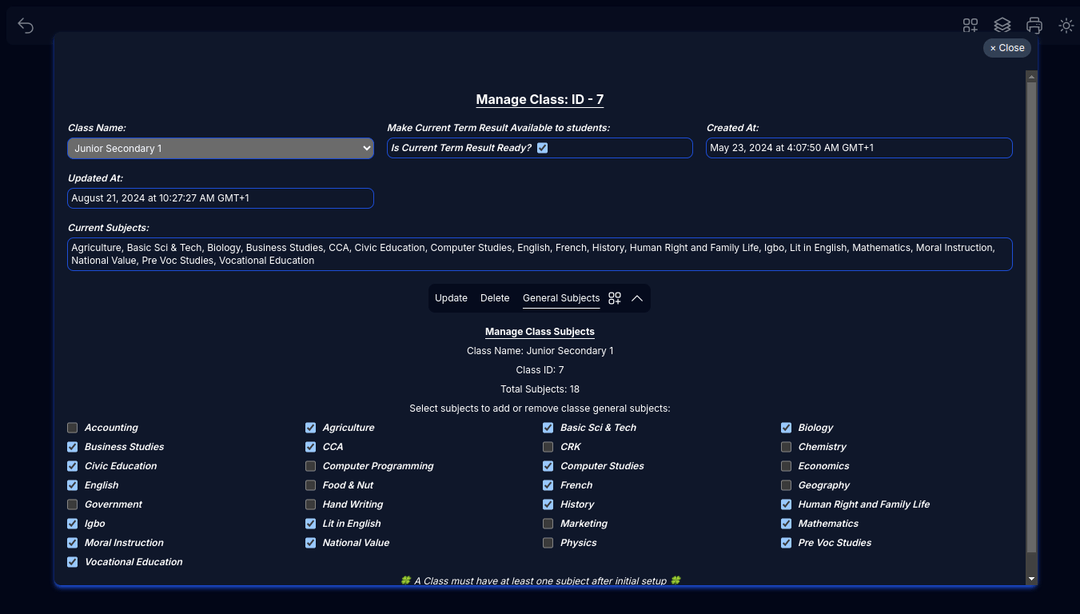The height and width of the screenshot is (614, 1080).
Task: Click the scrollbar down arrow
Action: coord(1031,579)
